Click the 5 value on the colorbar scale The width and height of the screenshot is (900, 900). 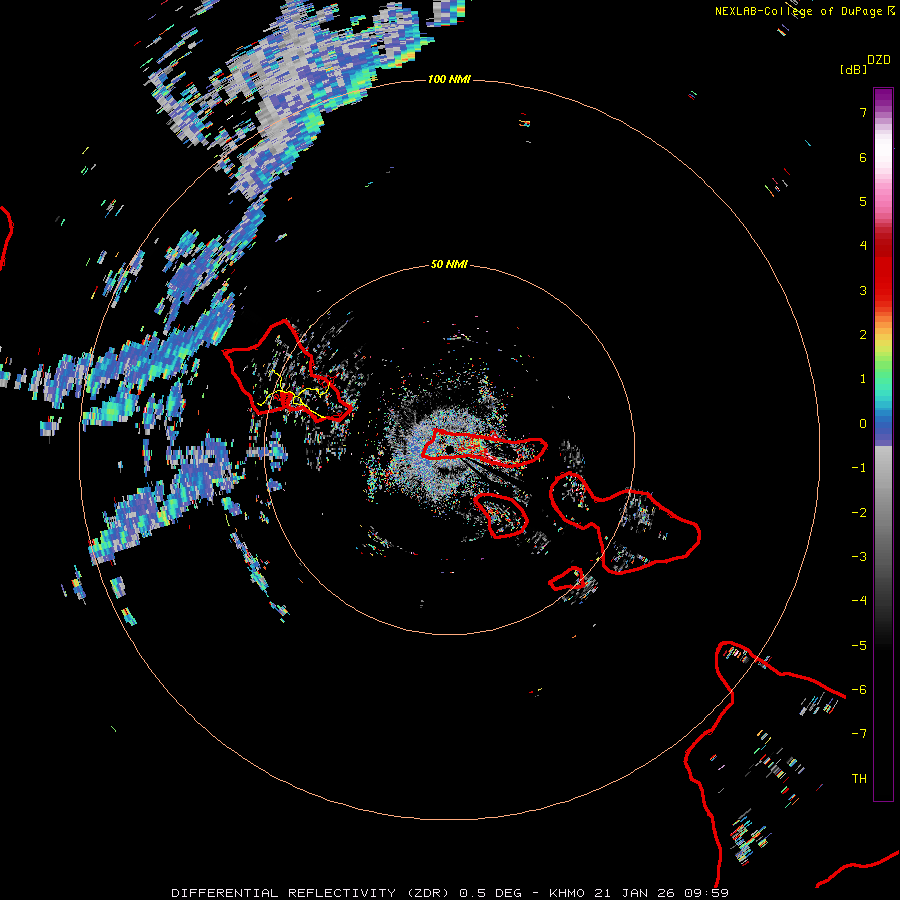point(863,201)
